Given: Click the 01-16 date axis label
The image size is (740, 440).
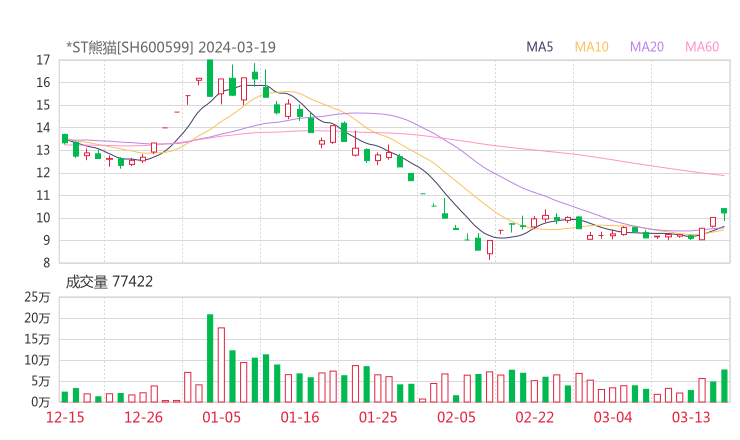Looking at the screenshot, I should pyautogui.click(x=300, y=417).
